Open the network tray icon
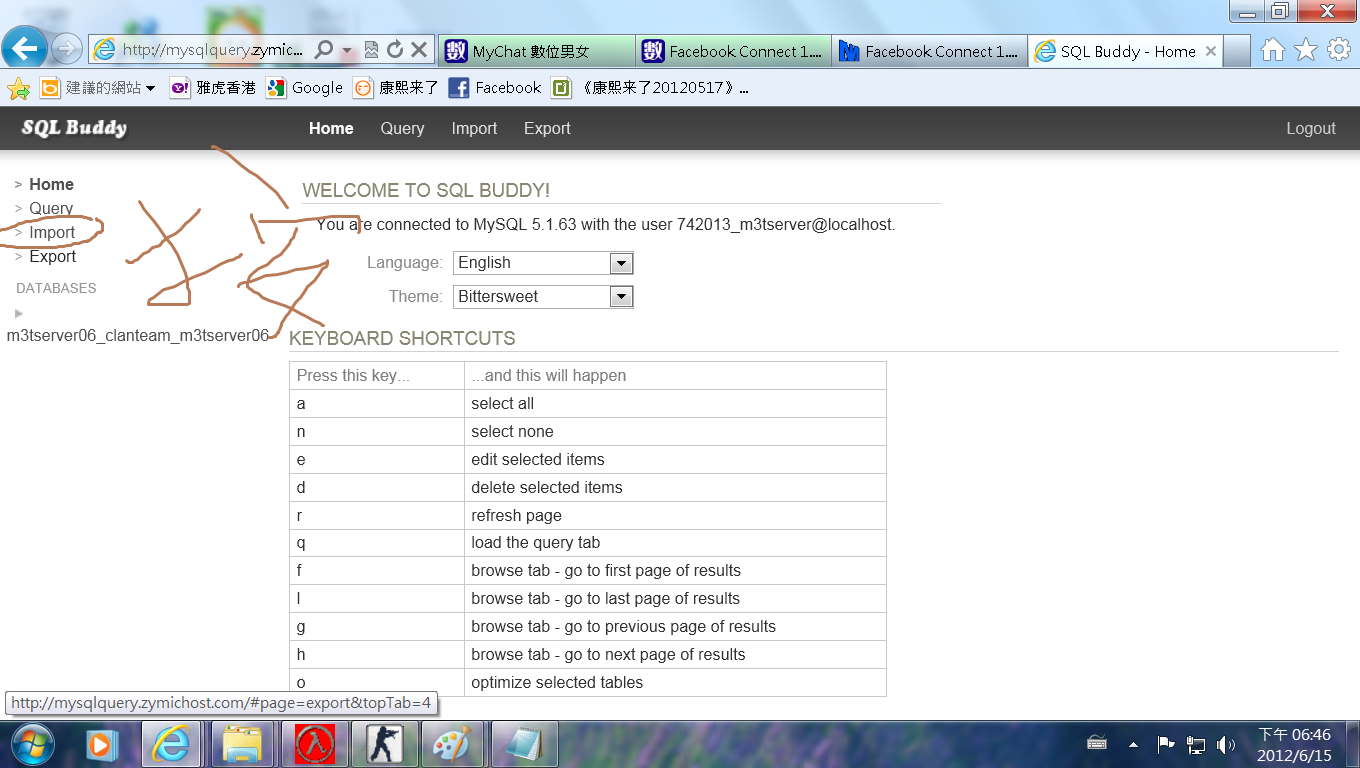This screenshot has height=768, width=1360. click(1196, 744)
